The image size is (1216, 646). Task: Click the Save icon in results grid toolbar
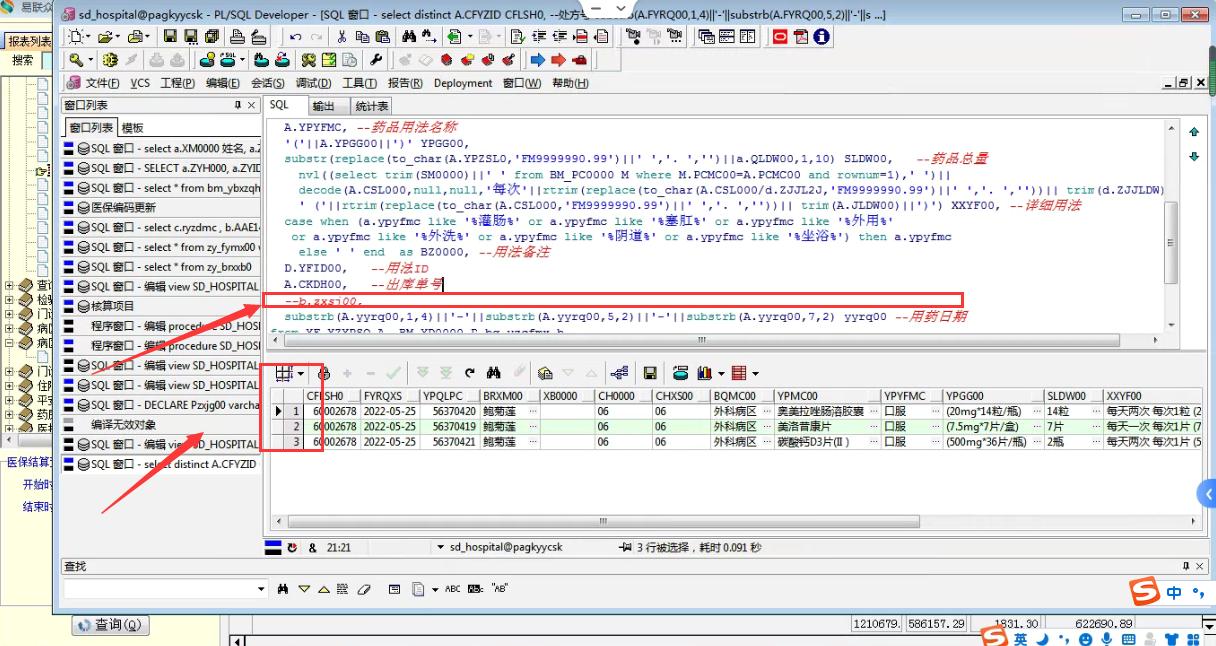650,373
